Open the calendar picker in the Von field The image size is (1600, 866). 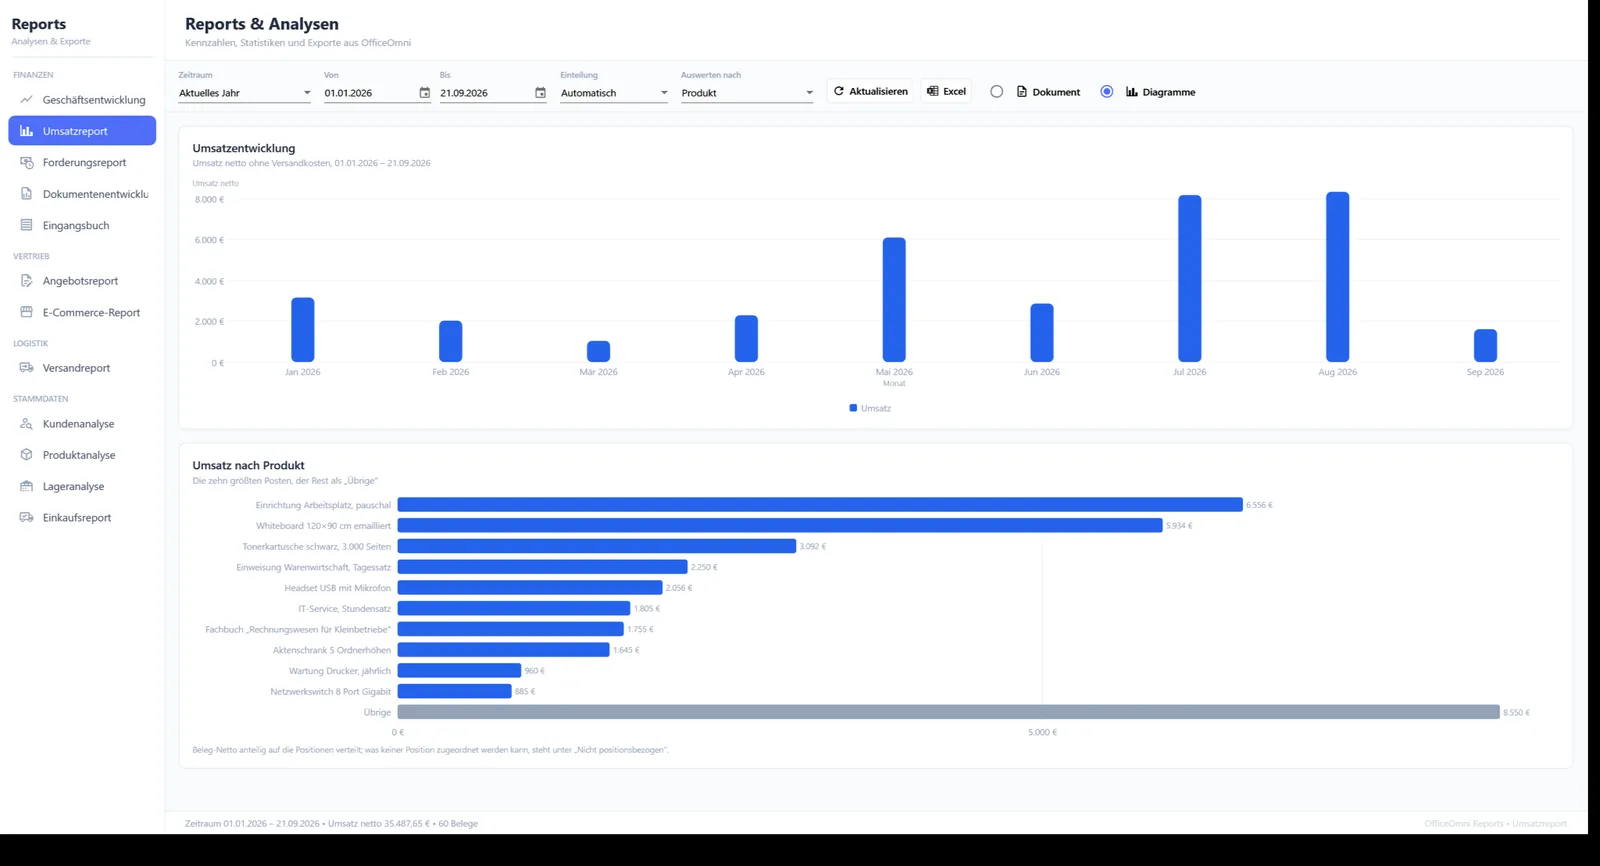click(x=424, y=93)
